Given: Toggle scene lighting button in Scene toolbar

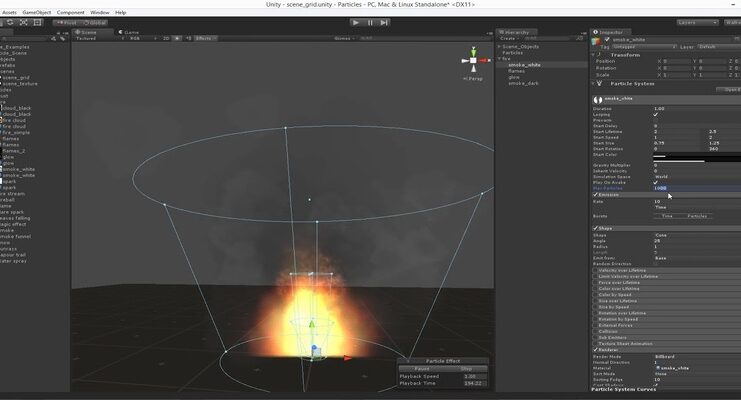Looking at the screenshot, I should 177,38.
